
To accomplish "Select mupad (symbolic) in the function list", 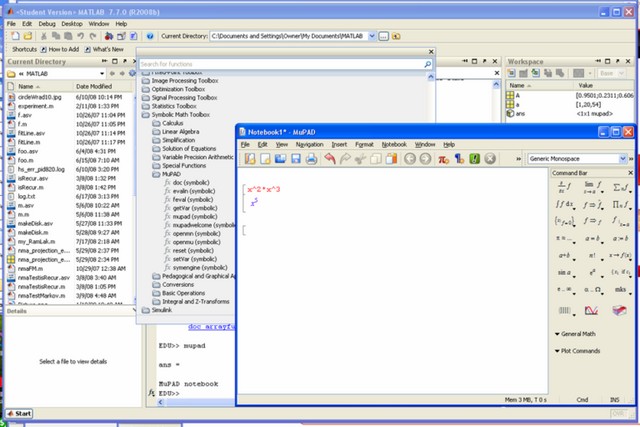I will [195, 216].
